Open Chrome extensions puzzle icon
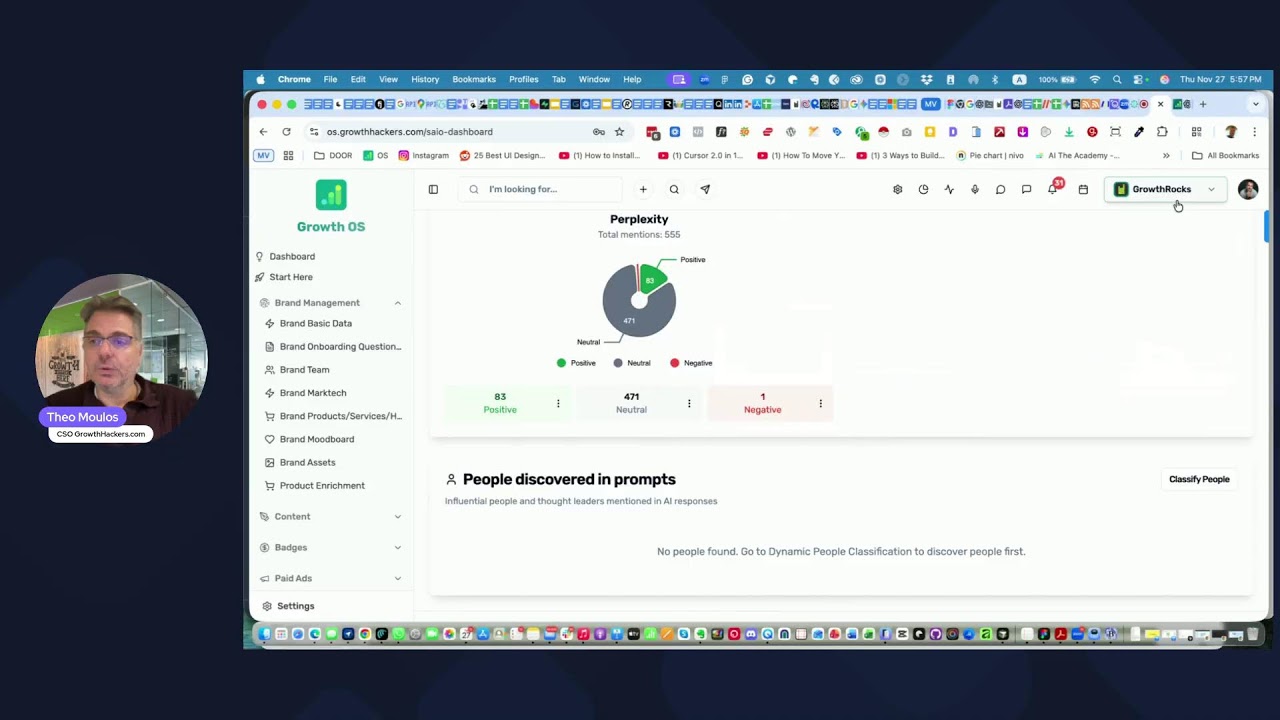The width and height of the screenshot is (1280, 720). click(x=1162, y=131)
